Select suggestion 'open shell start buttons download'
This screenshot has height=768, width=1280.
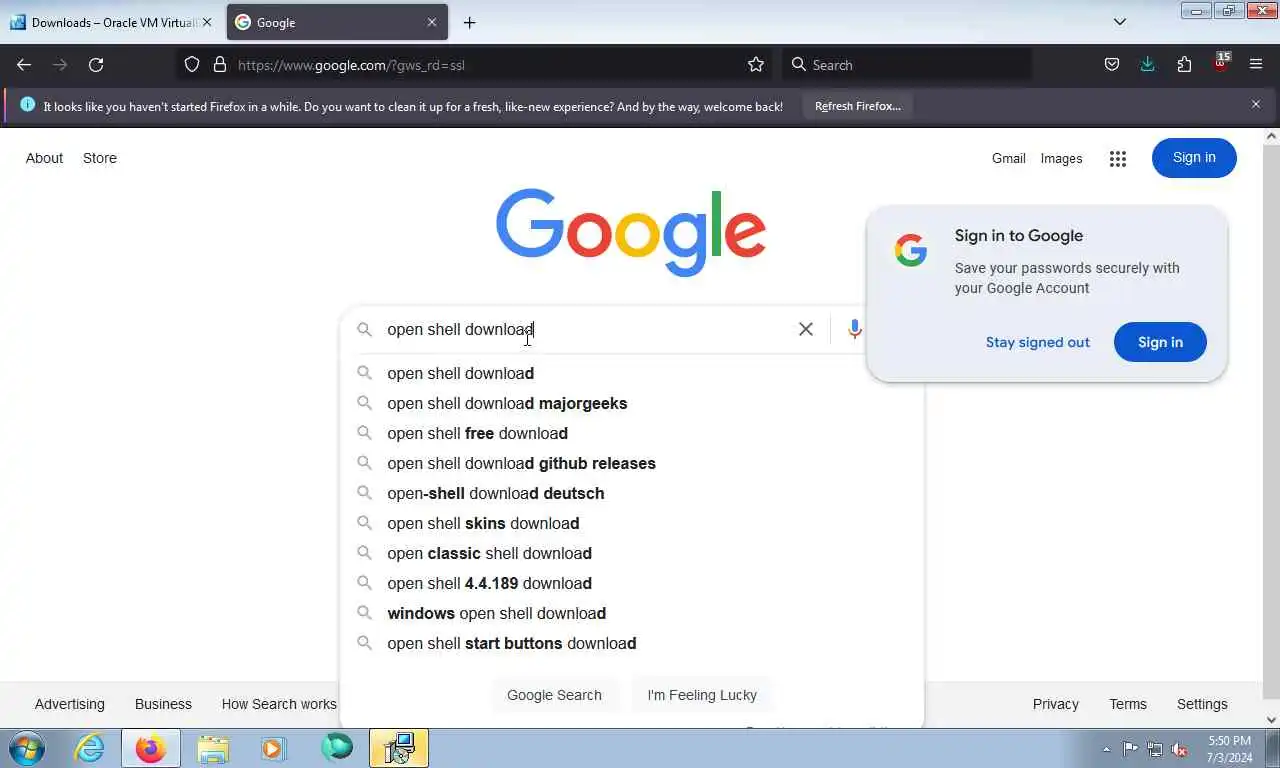point(632,643)
